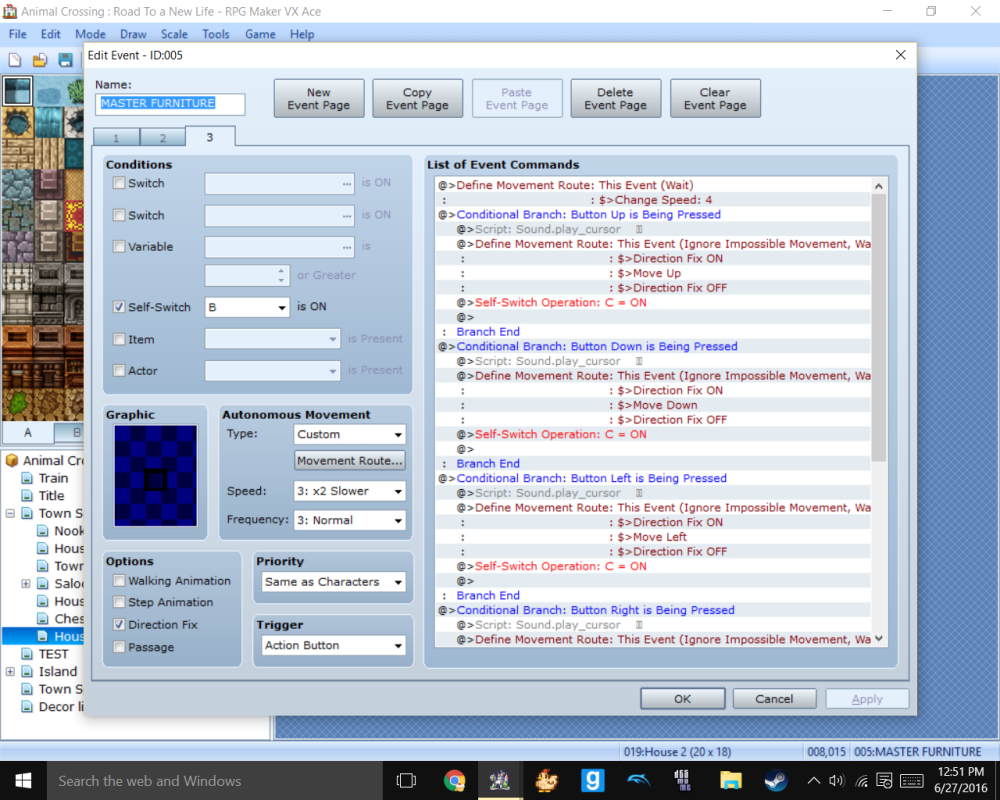
Task: Open the Self-Switch B dropdown
Action: (x=247, y=307)
